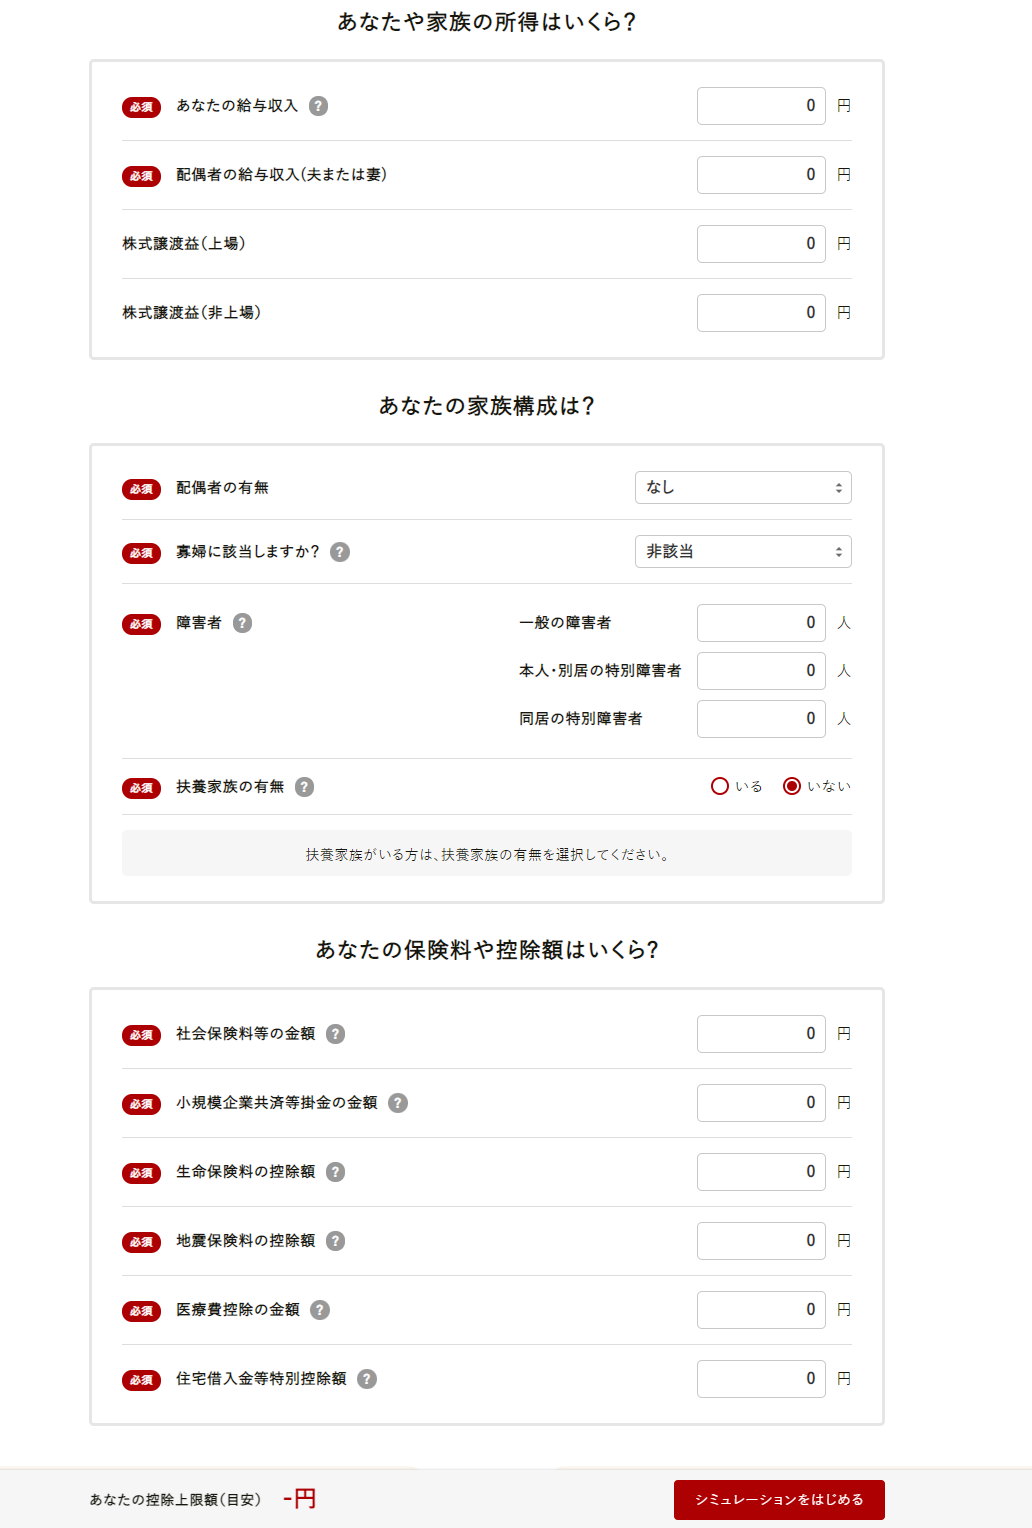Click help icon for 小規模企業共済等掛金の金額
The width and height of the screenshot is (1032, 1528).
pos(398,1103)
